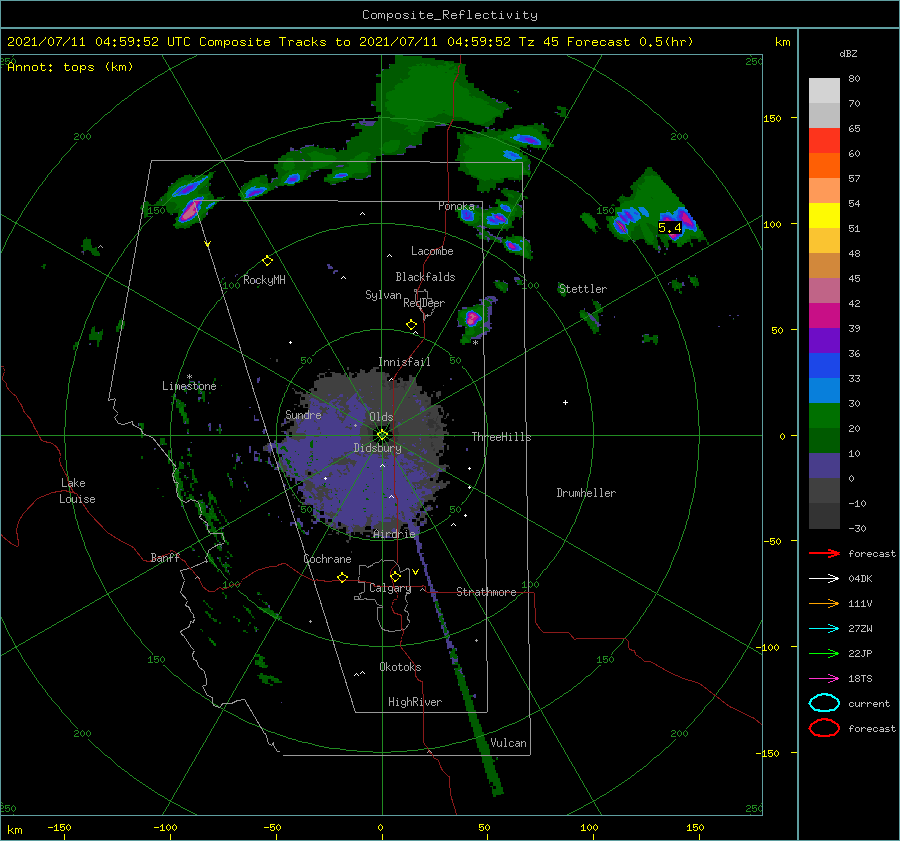The image size is (900, 841).
Task: Click the 5.4 storm top annotation
Action: [x=669, y=228]
